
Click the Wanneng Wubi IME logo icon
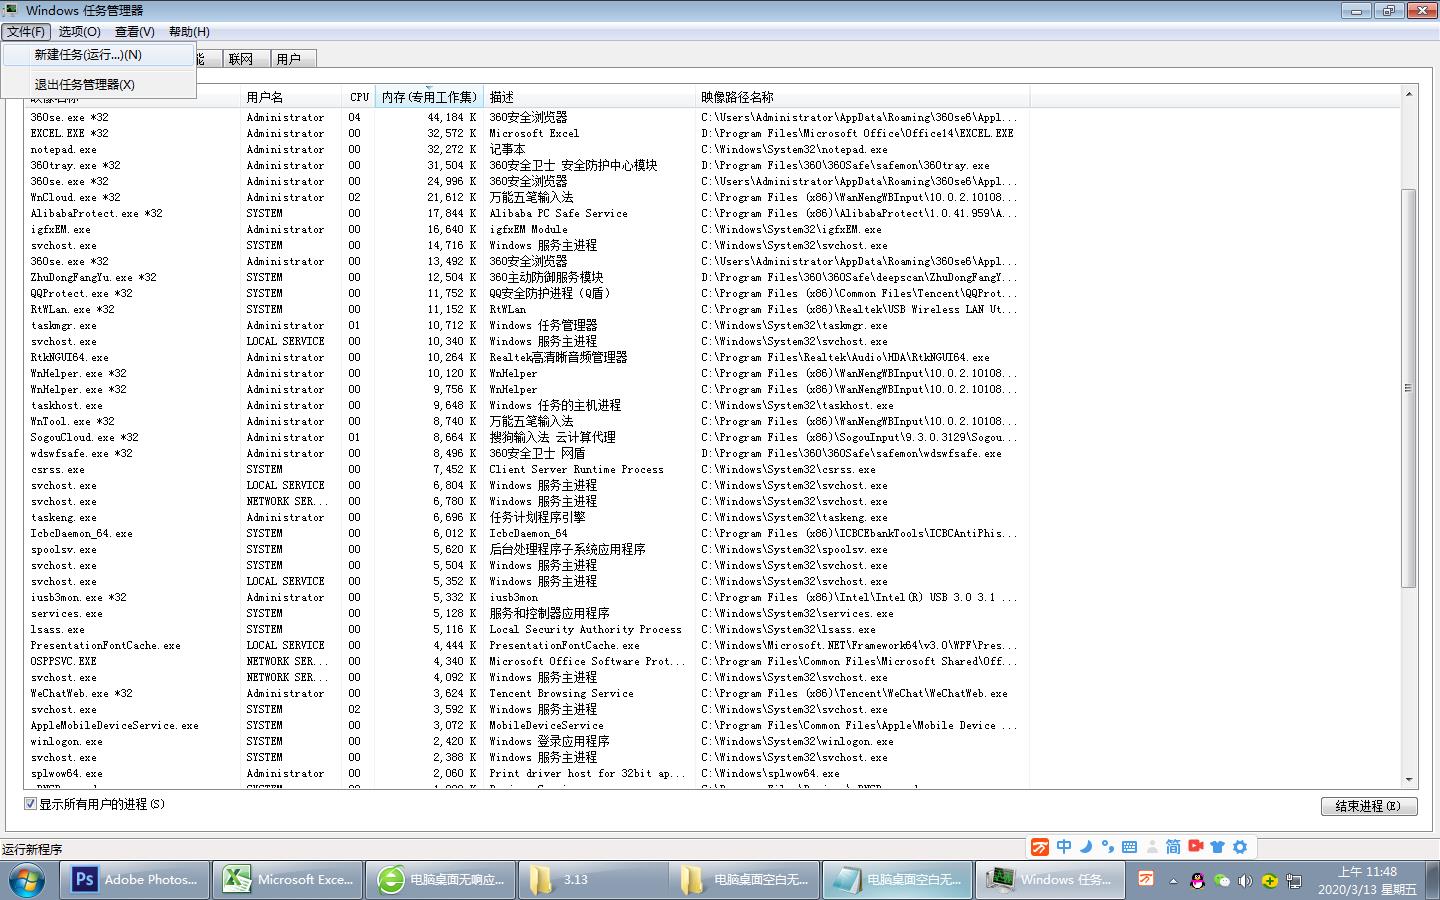(x=1040, y=847)
